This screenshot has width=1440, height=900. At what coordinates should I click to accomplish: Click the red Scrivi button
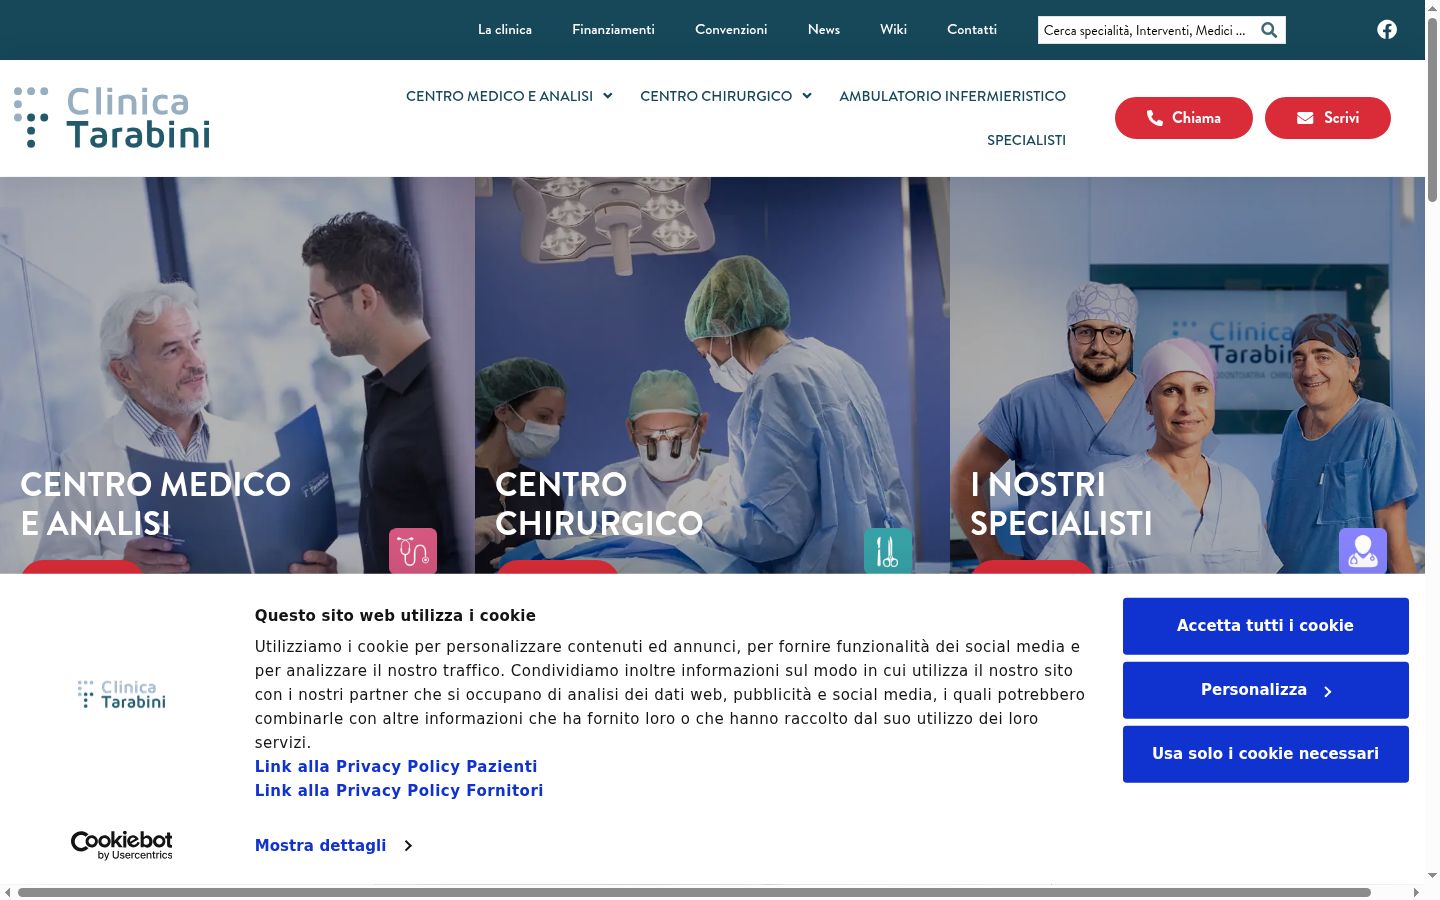(1328, 118)
